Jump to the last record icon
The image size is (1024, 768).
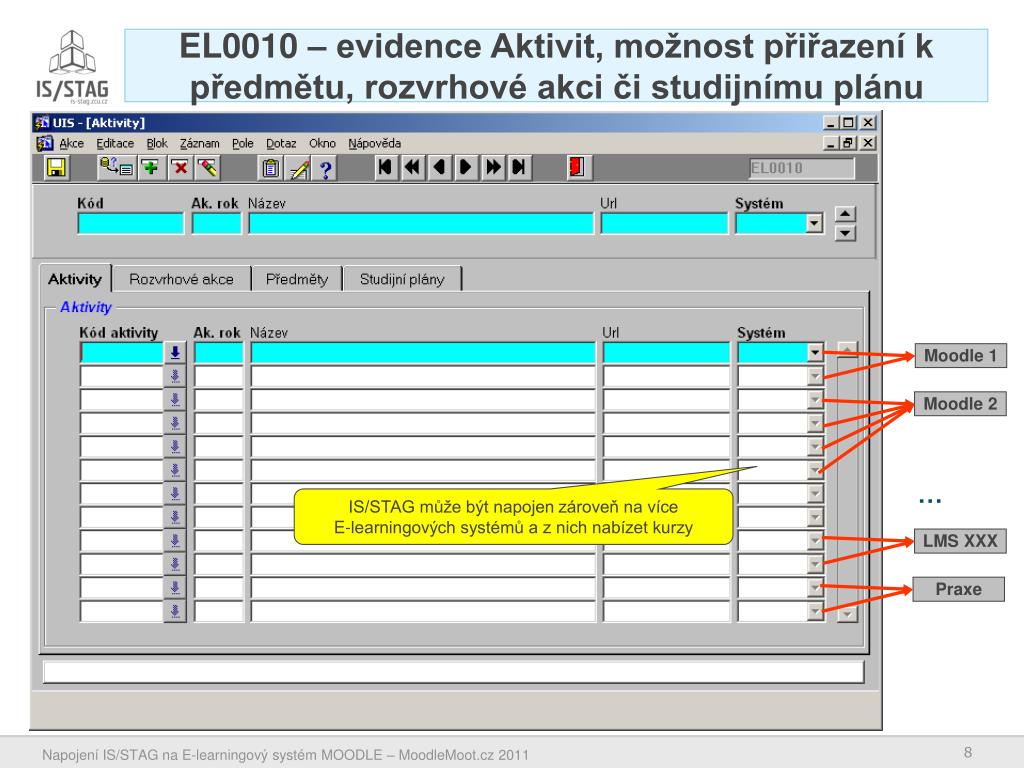point(519,167)
